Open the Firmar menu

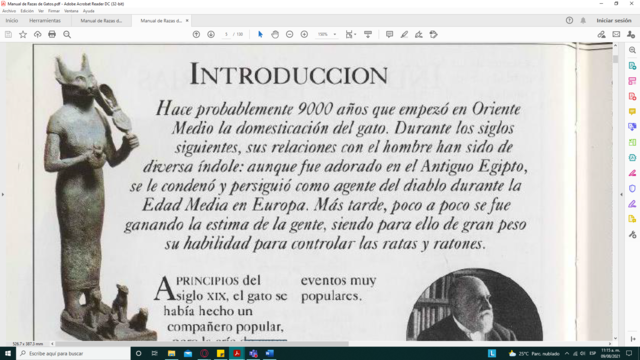(x=54, y=11)
